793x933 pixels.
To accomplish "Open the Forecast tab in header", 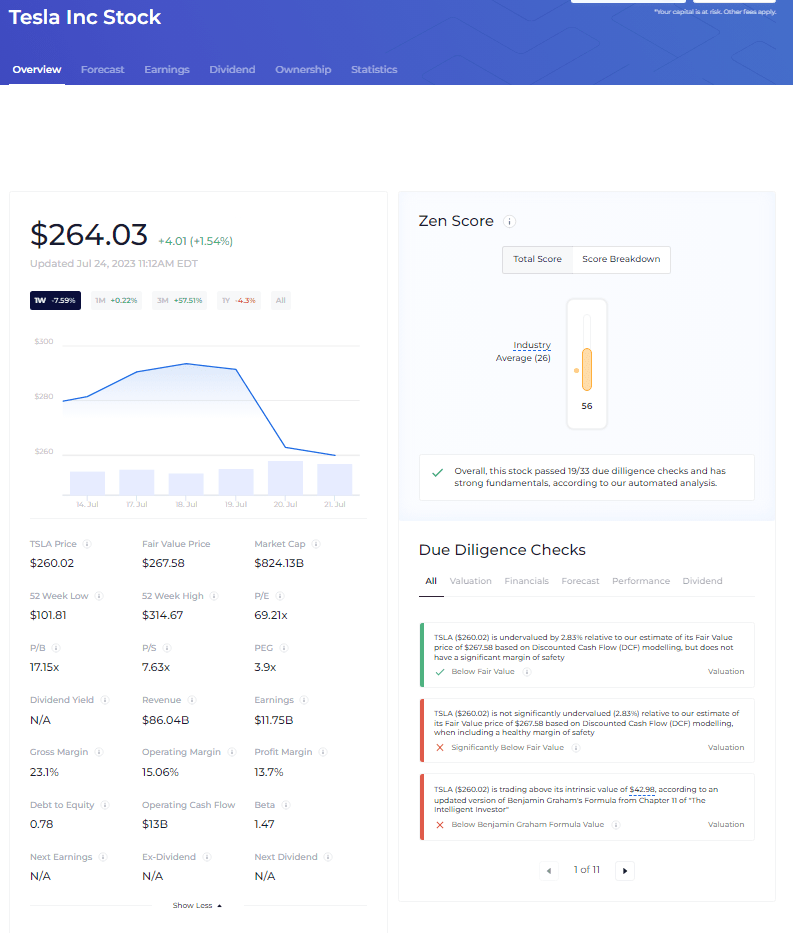I will 102,70.
